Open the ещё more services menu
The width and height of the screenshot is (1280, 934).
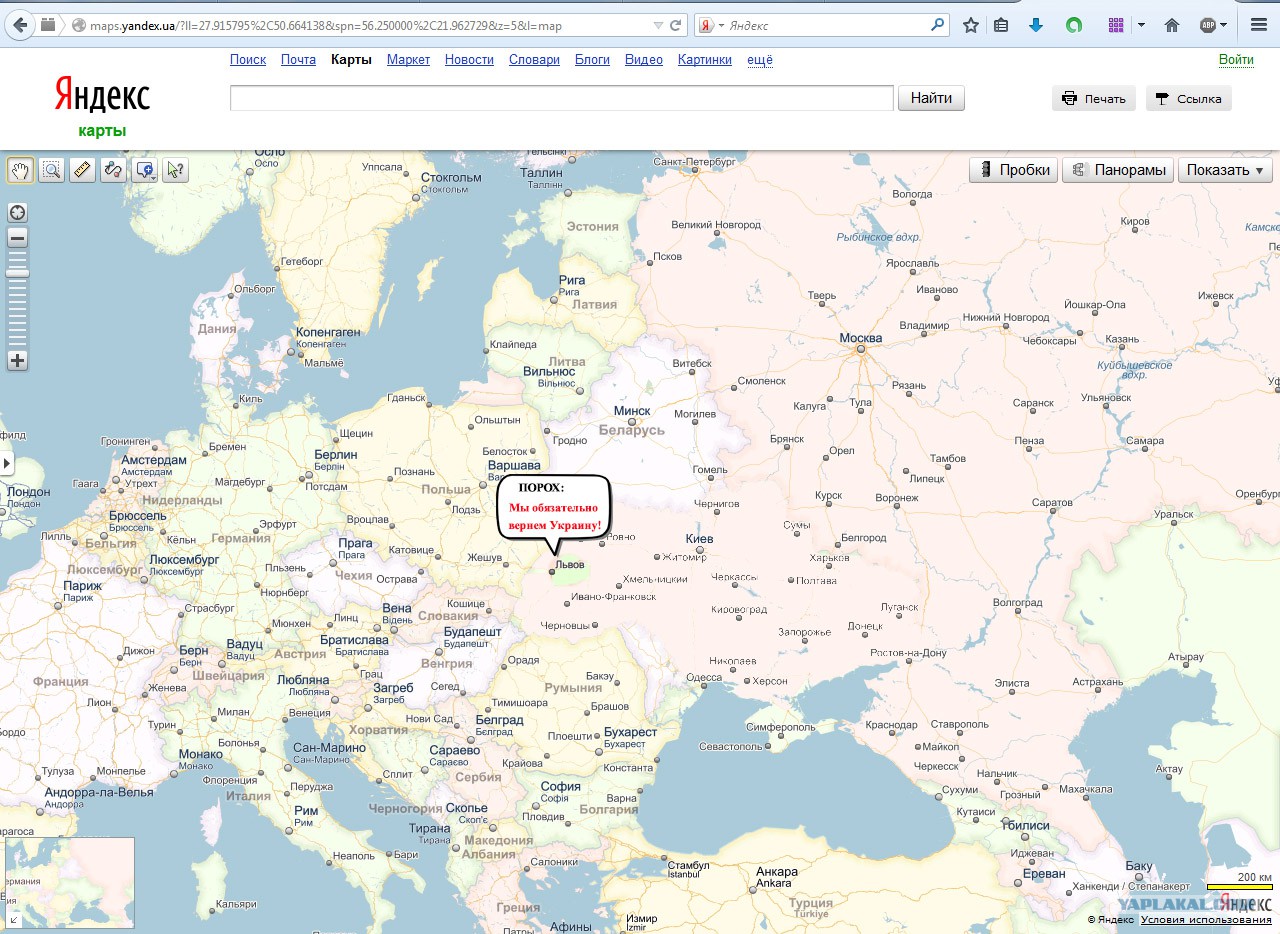click(x=760, y=60)
